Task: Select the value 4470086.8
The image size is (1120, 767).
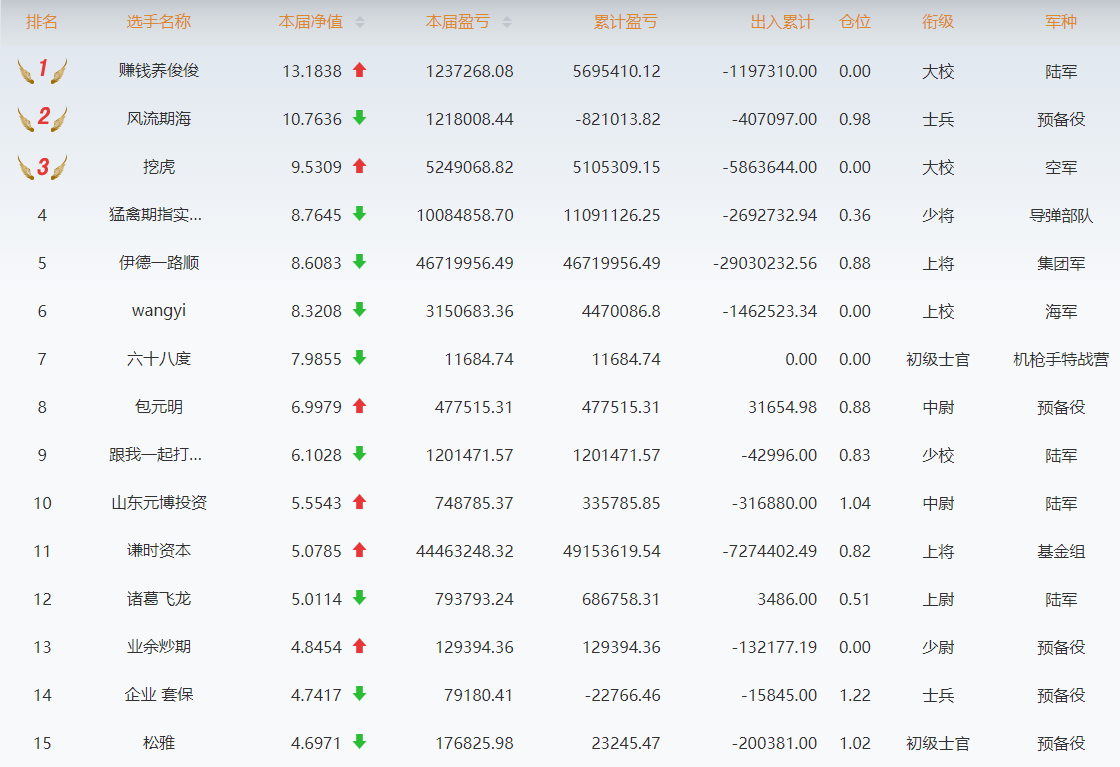Action: [x=621, y=311]
